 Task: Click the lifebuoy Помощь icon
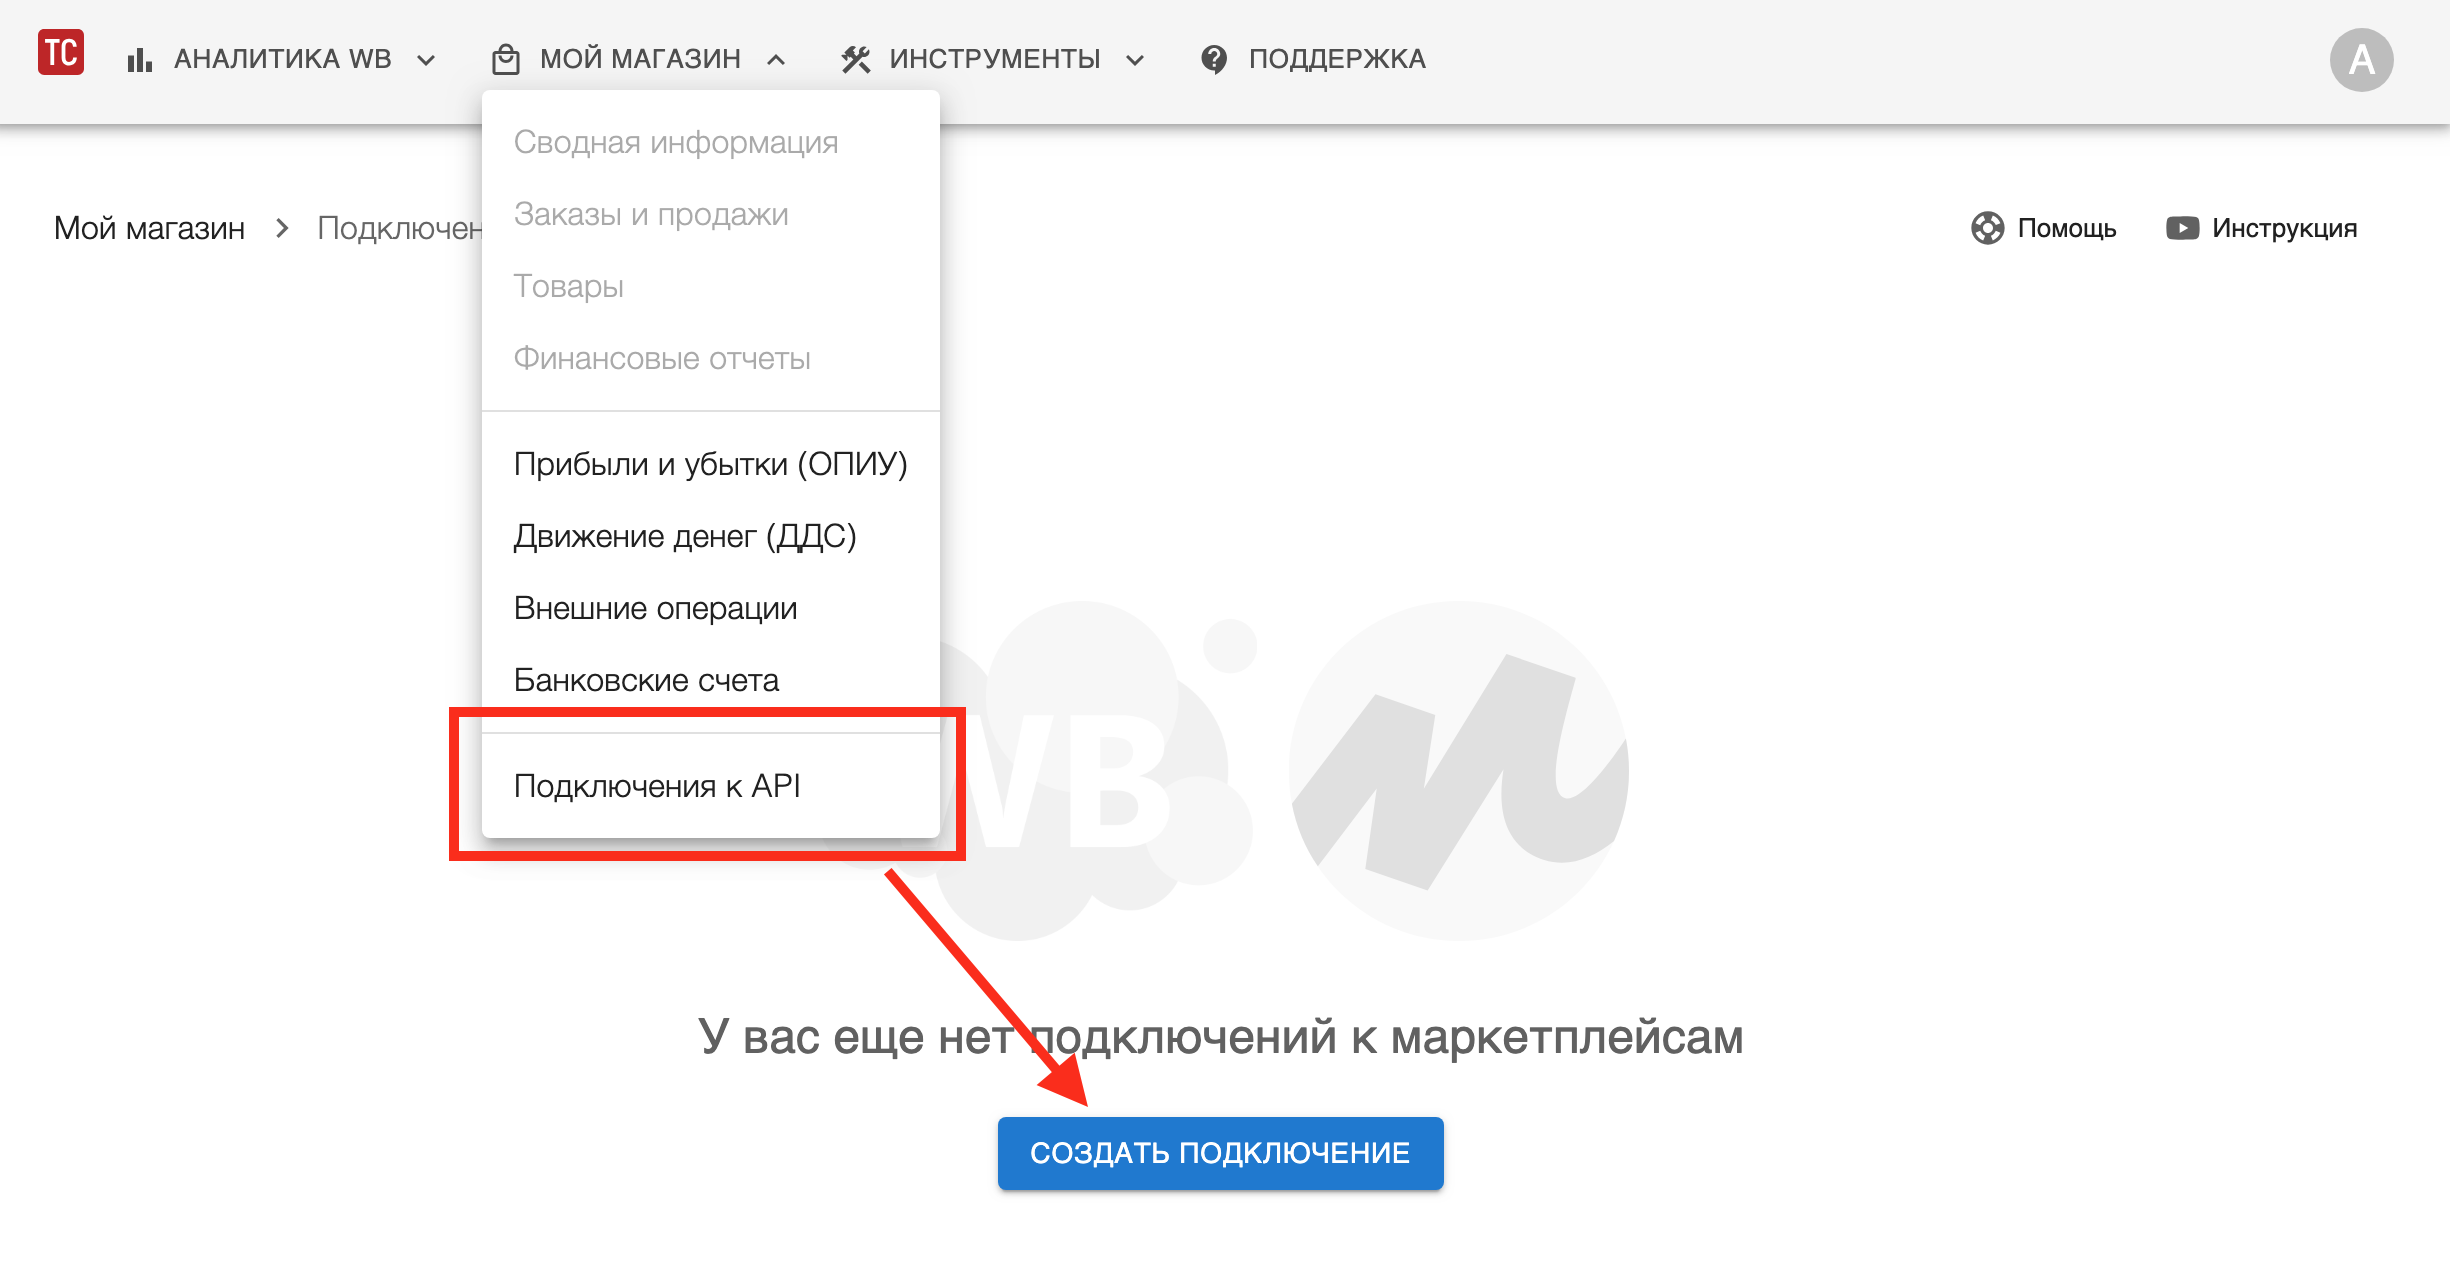pos(1987,228)
